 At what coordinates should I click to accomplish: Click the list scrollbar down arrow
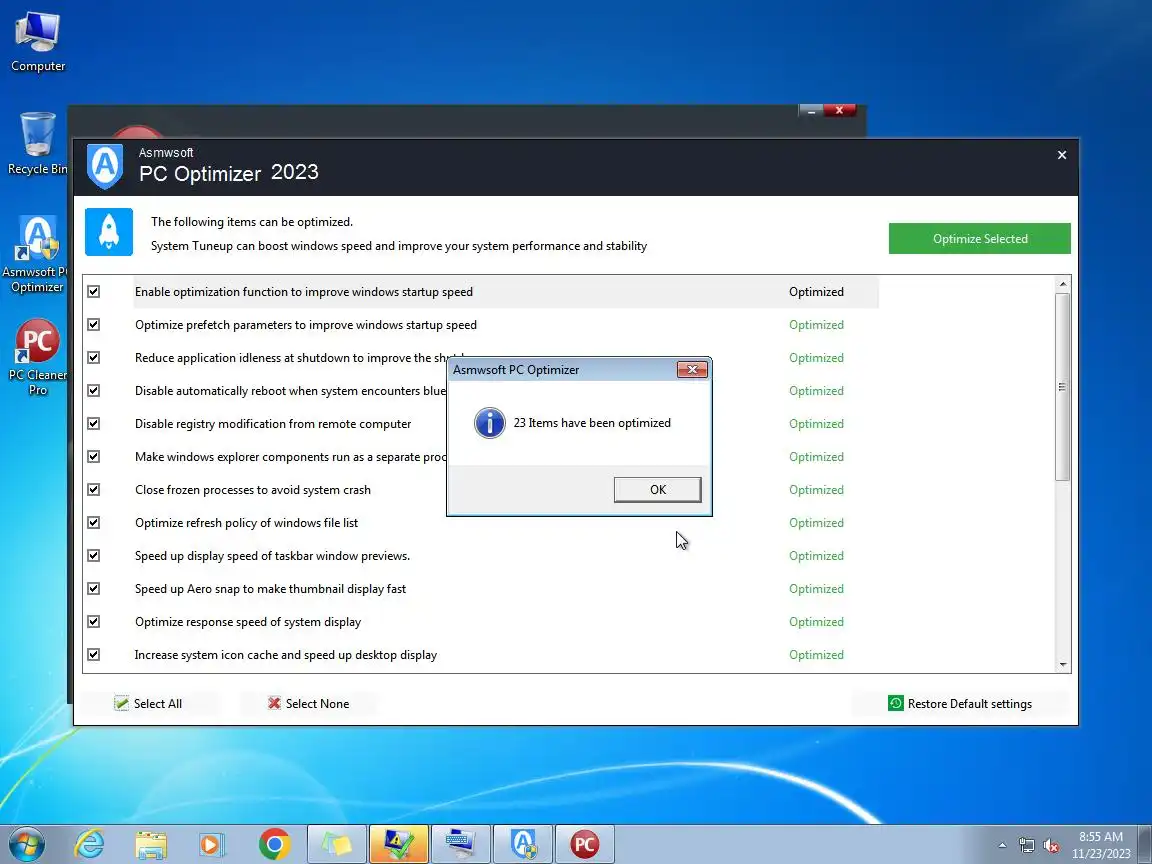click(x=1062, y=664)
